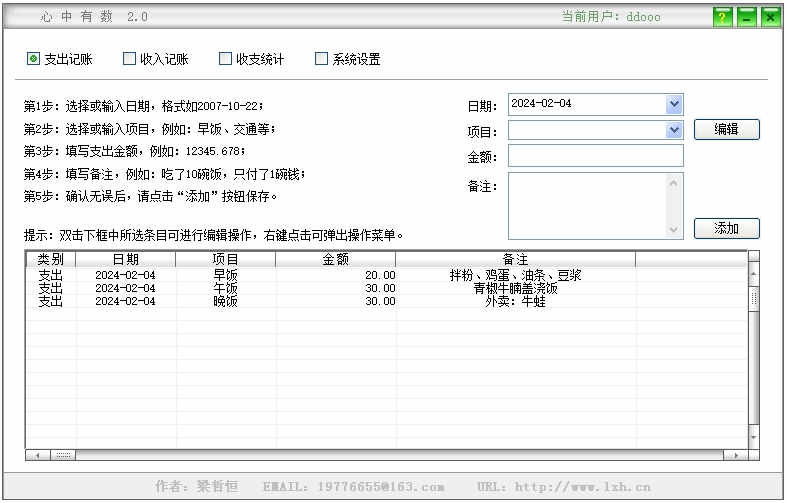Click table vertical scrollbar down arrow
Screen dimensions: 787x503
753,437
